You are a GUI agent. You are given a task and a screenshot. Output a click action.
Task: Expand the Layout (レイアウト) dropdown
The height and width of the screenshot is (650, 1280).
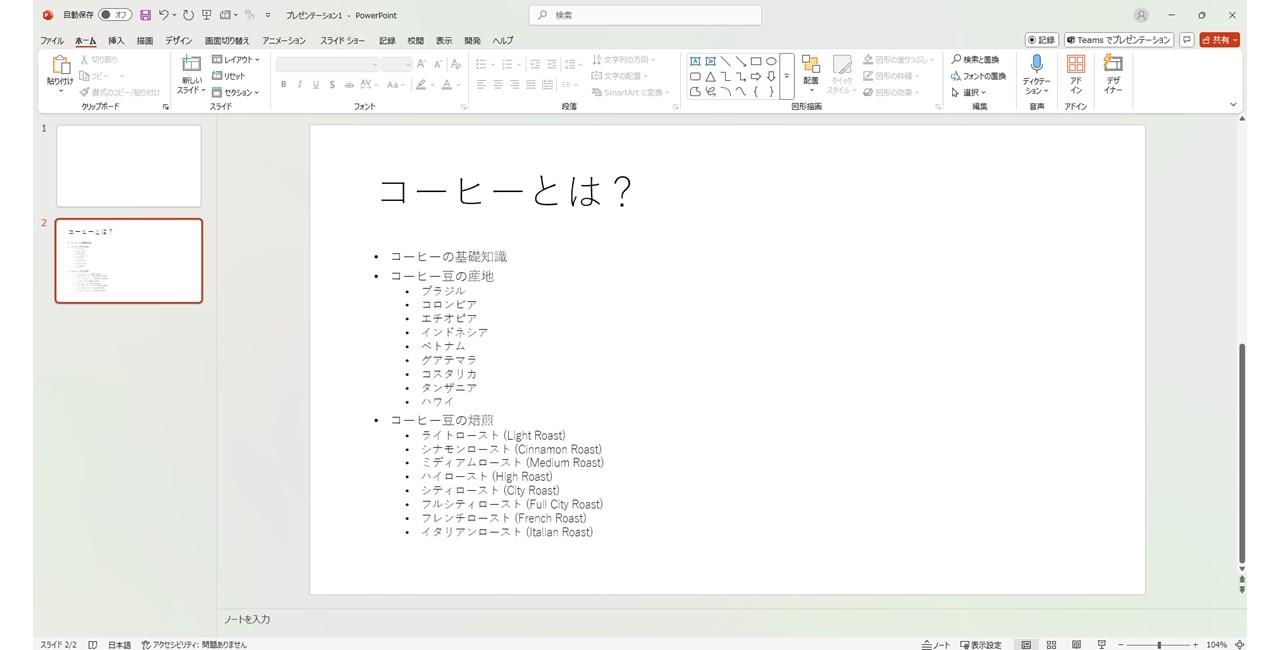click(x=236, y=60)
